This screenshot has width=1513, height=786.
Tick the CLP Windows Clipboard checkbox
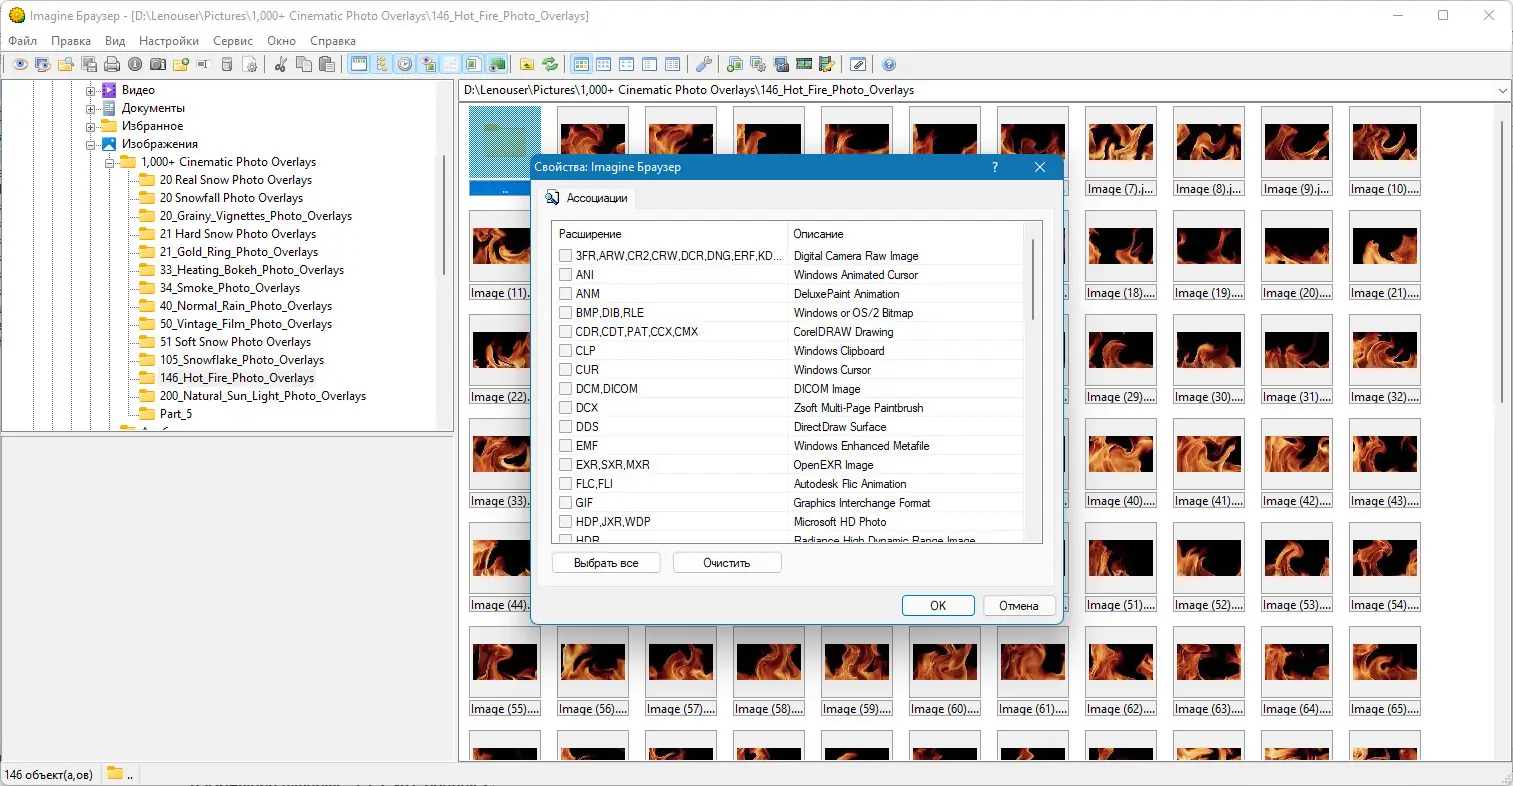tap(566, 351)
